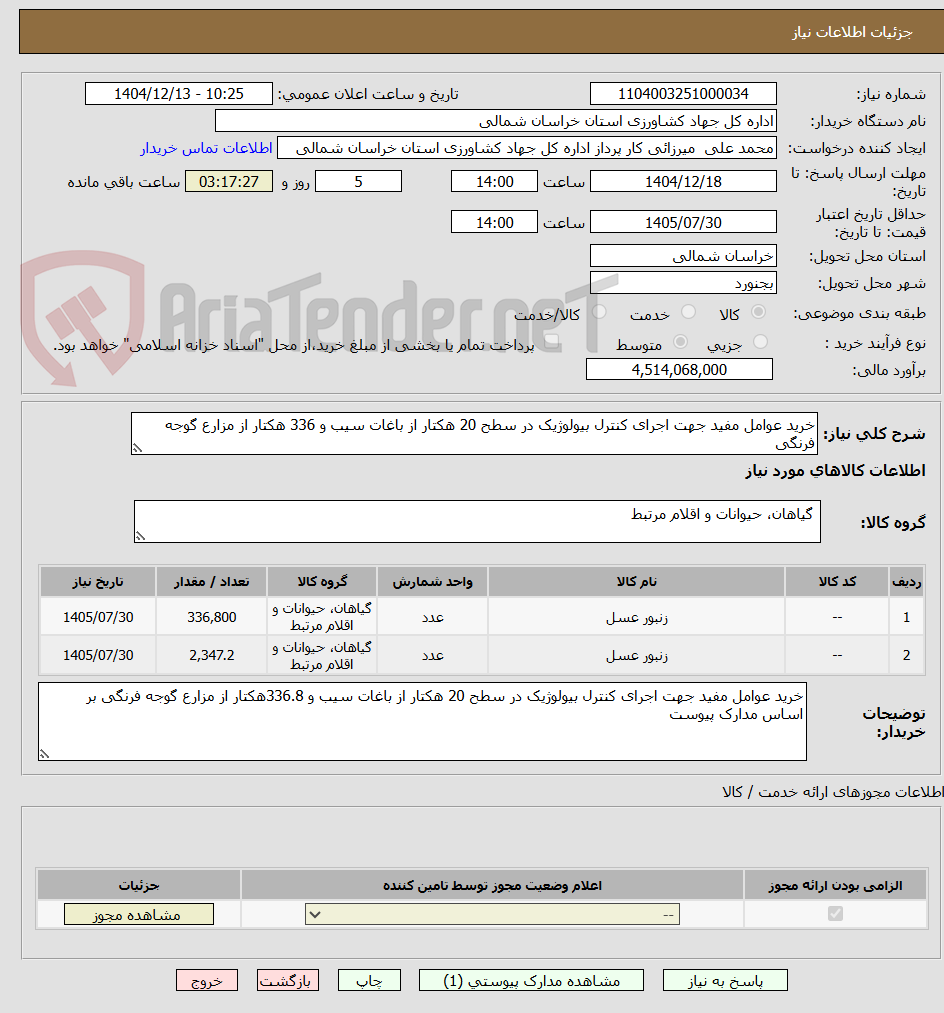
Task: Click the financial estimate 4,514,068,000 field
Action: pos(679,370)
